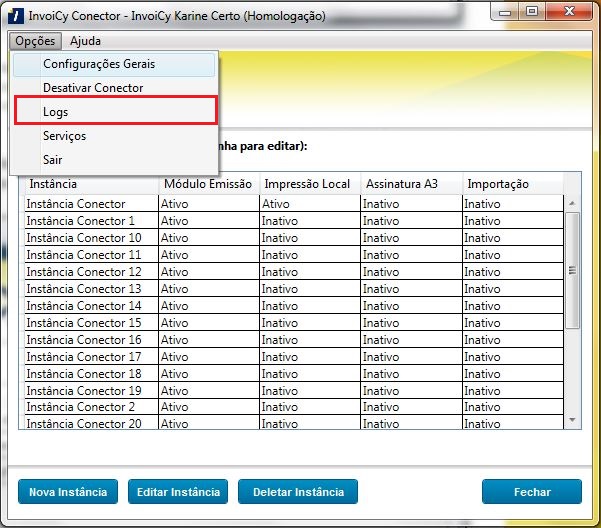Screen dimensions: 601x528
Task: Select the row 'Instância Conector 13'
Action: click(294, 289)
